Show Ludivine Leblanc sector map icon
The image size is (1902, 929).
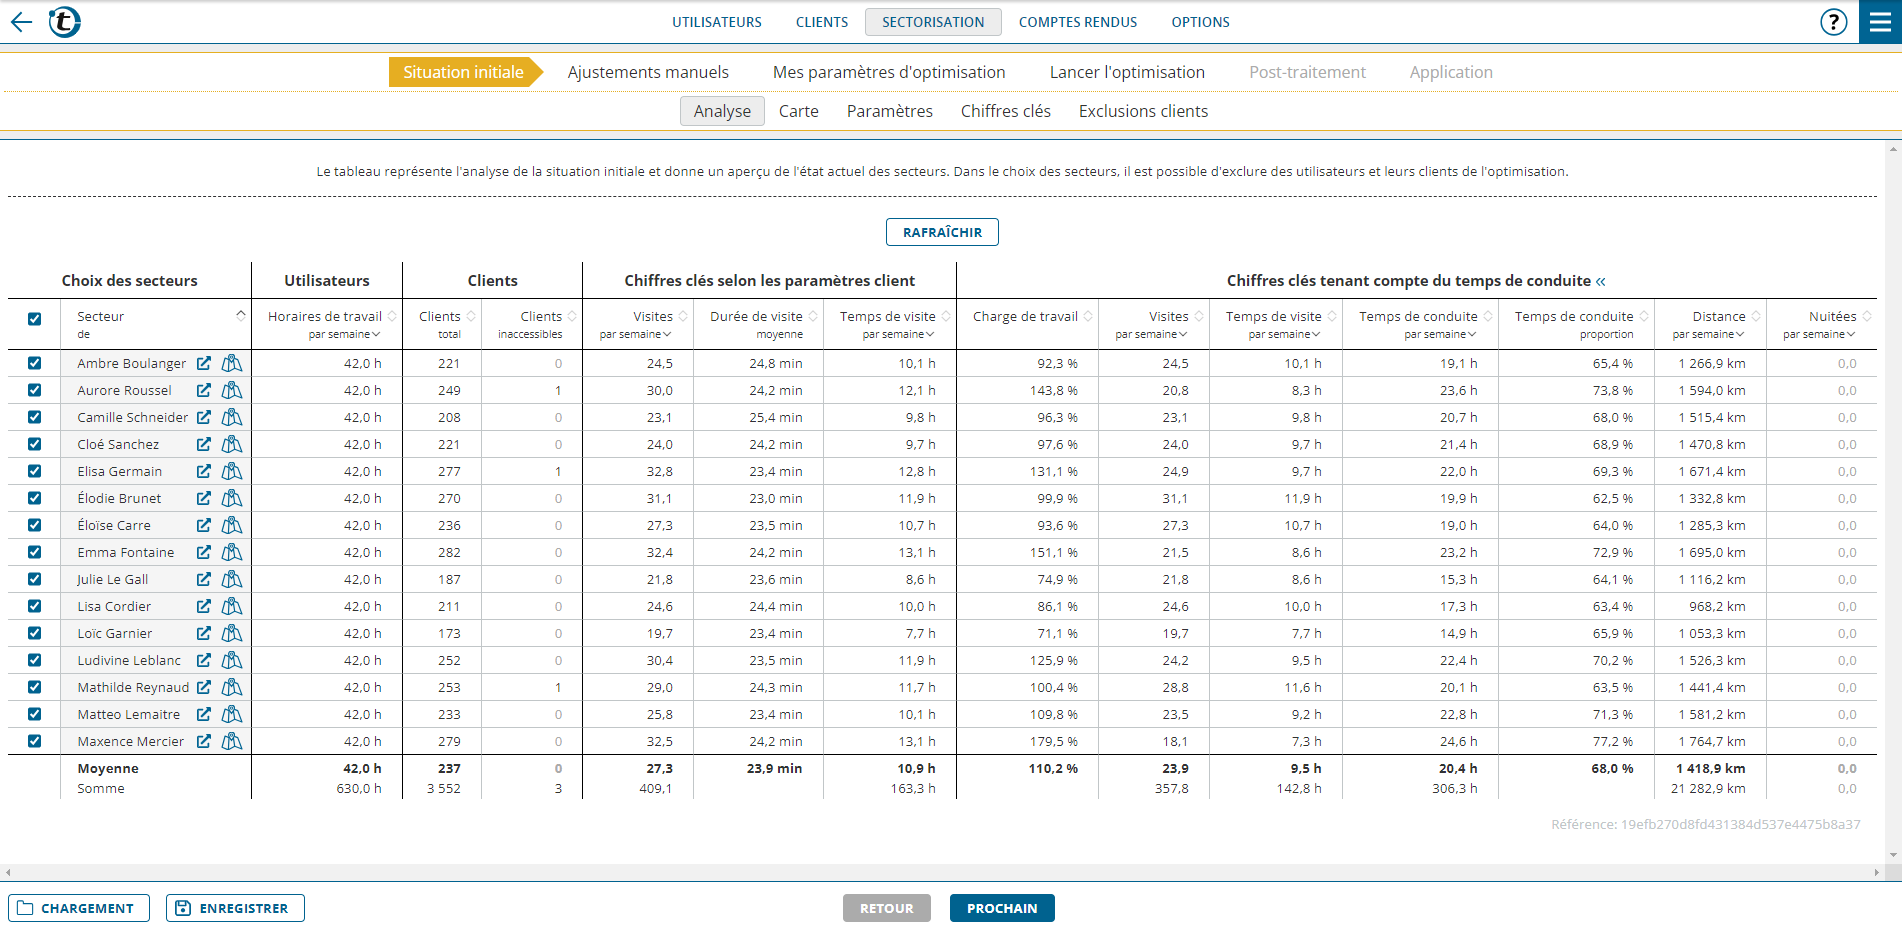coord(232,660)
